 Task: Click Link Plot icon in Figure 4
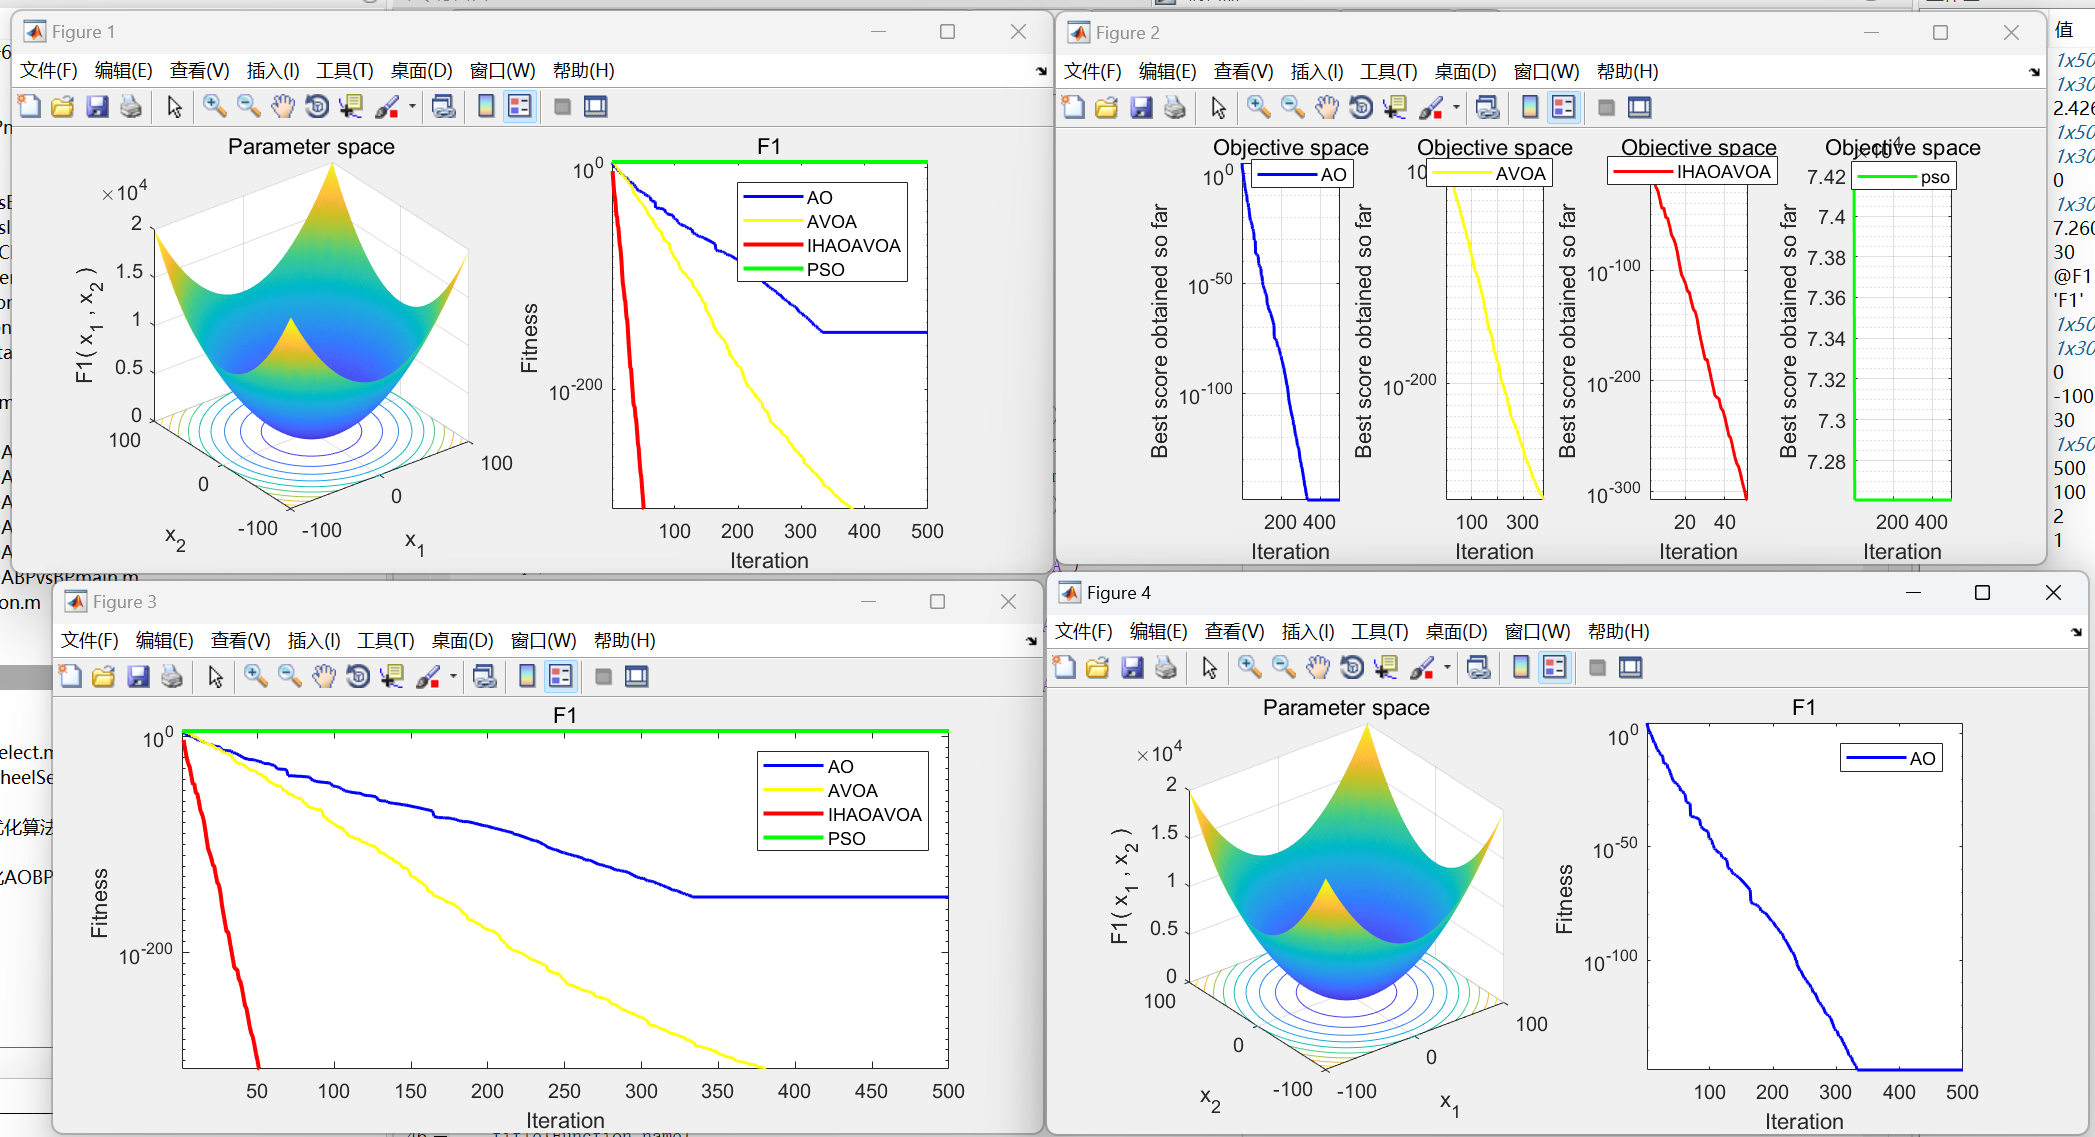pos(1478,667)
